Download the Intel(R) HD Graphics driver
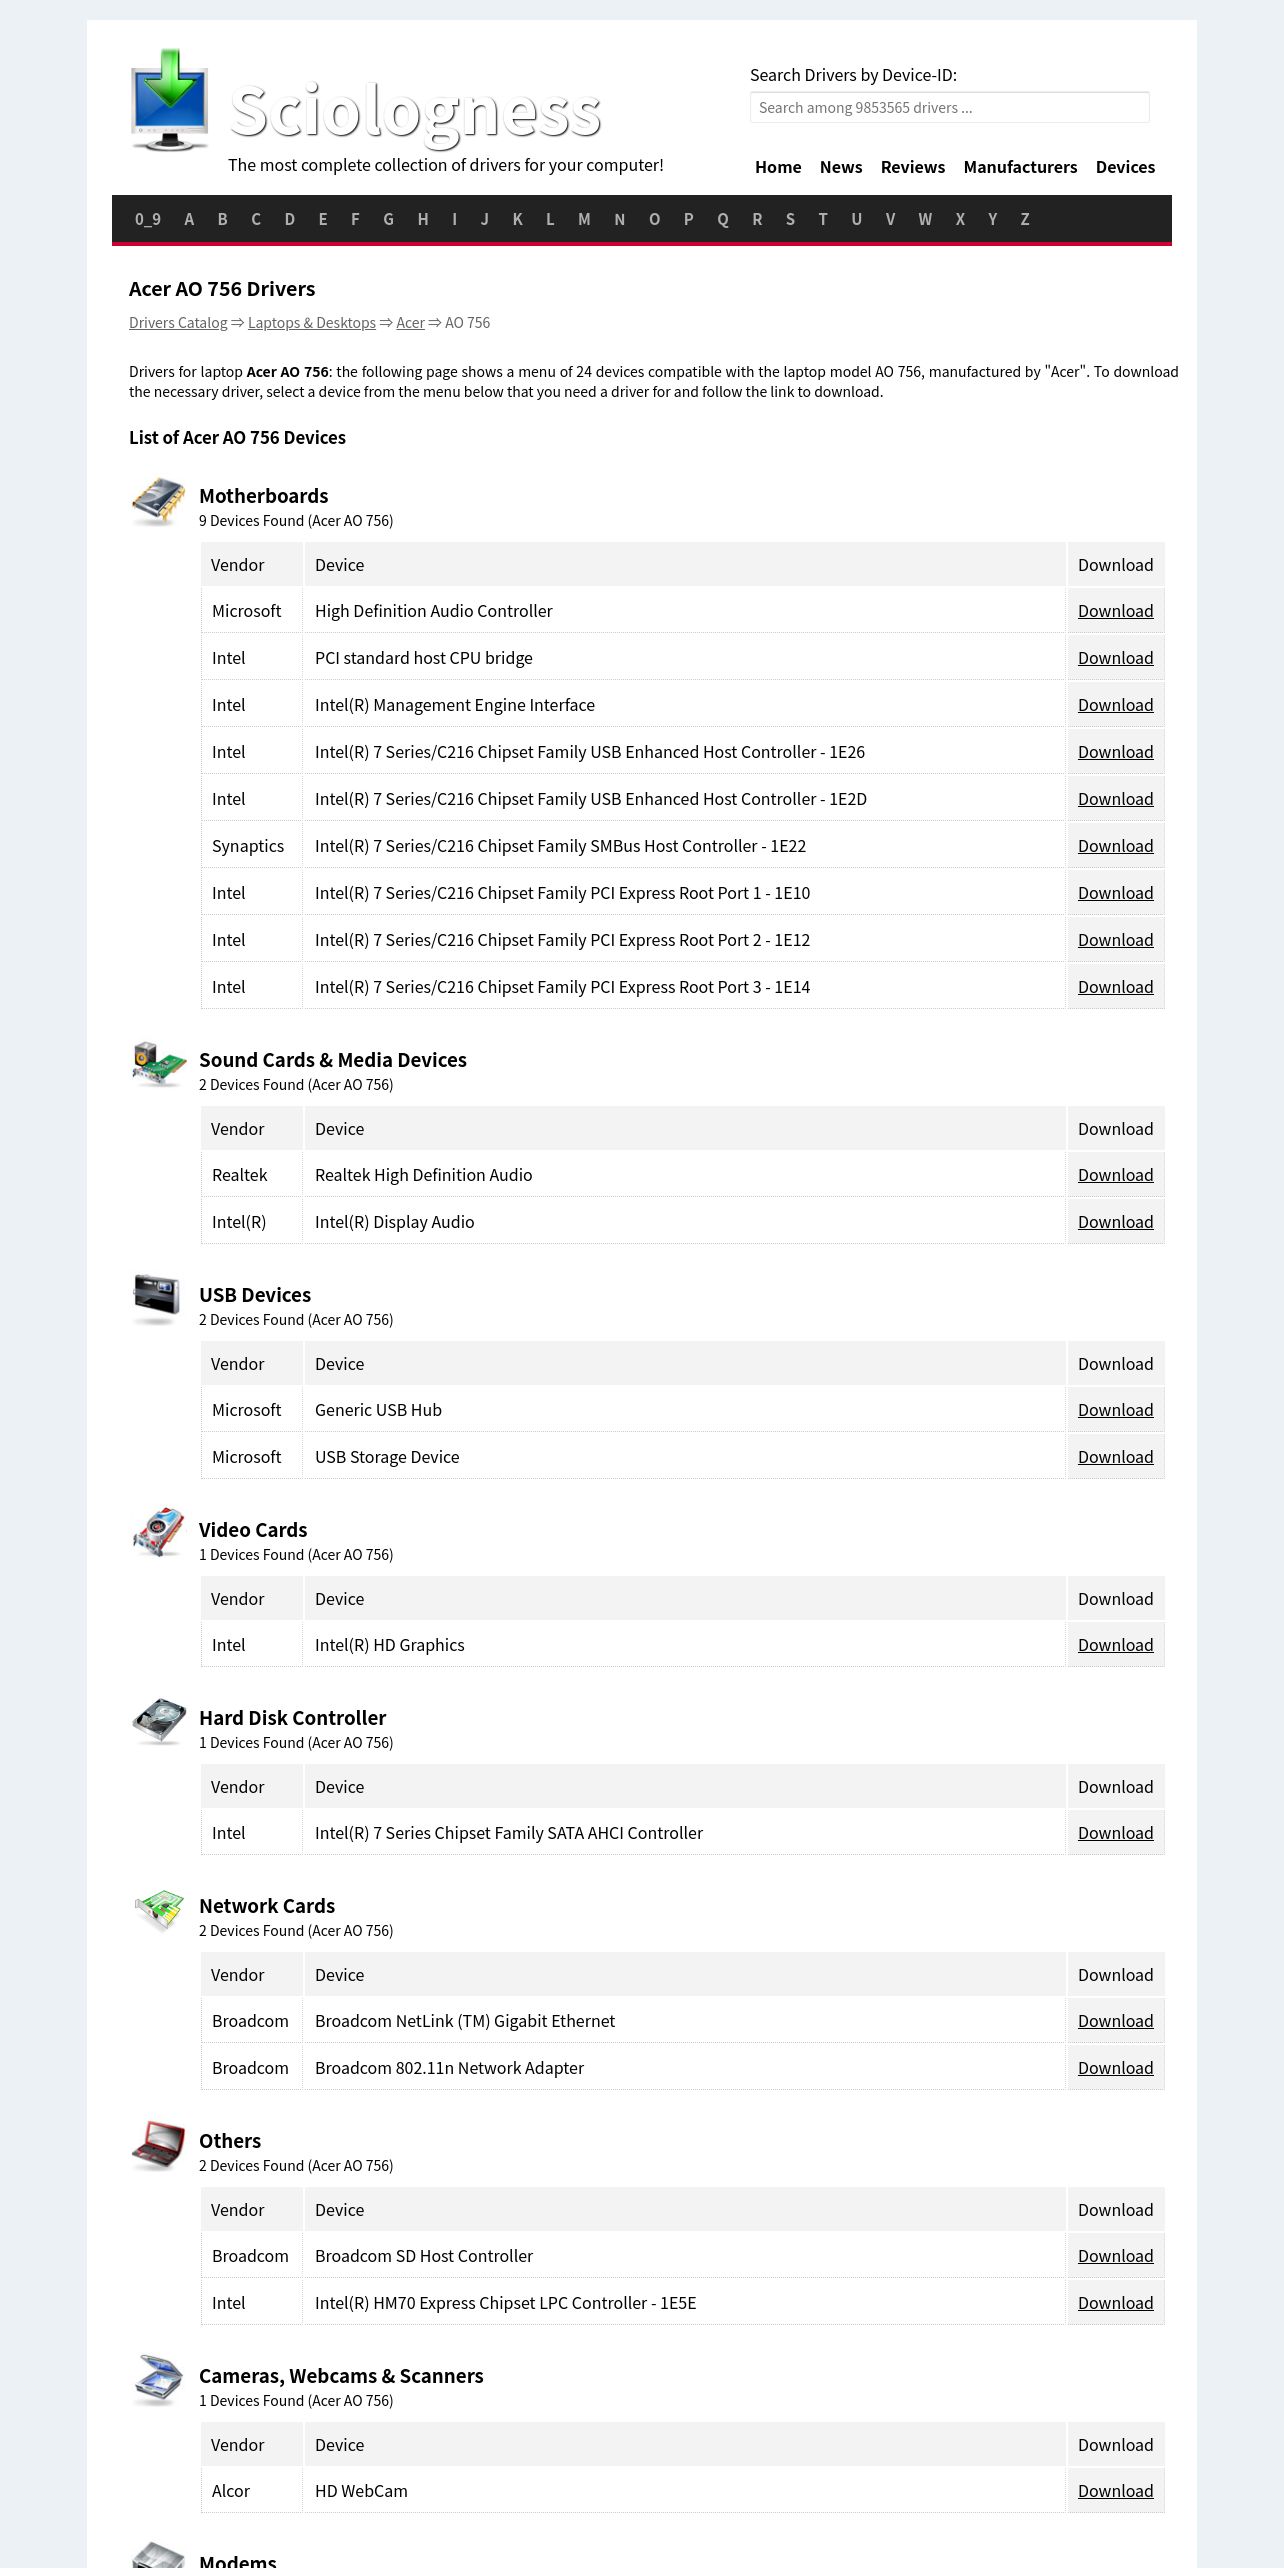Image resolution: width=1284 pixels, height=2568 pixels. click(x=1115, y=1645)
